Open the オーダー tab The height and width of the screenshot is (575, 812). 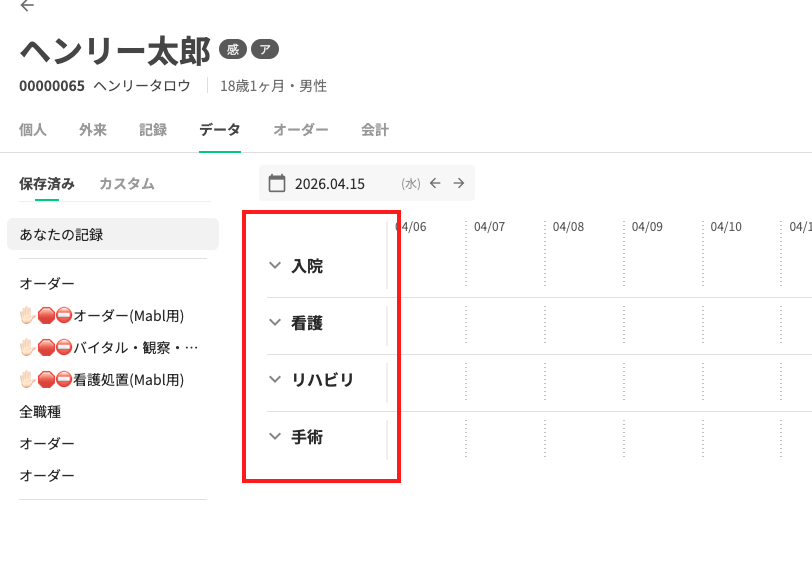[301, 130]
